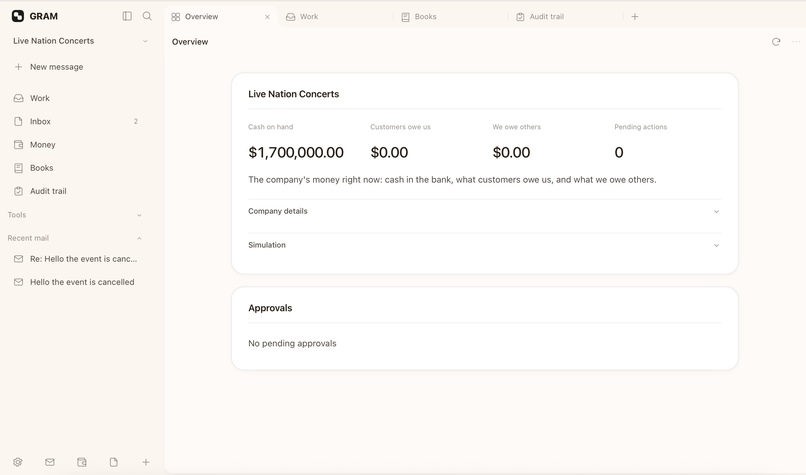Expand the Simulation chevron
Image resolution: width=806 pixels, height=475 pixels.
[716, 245]
